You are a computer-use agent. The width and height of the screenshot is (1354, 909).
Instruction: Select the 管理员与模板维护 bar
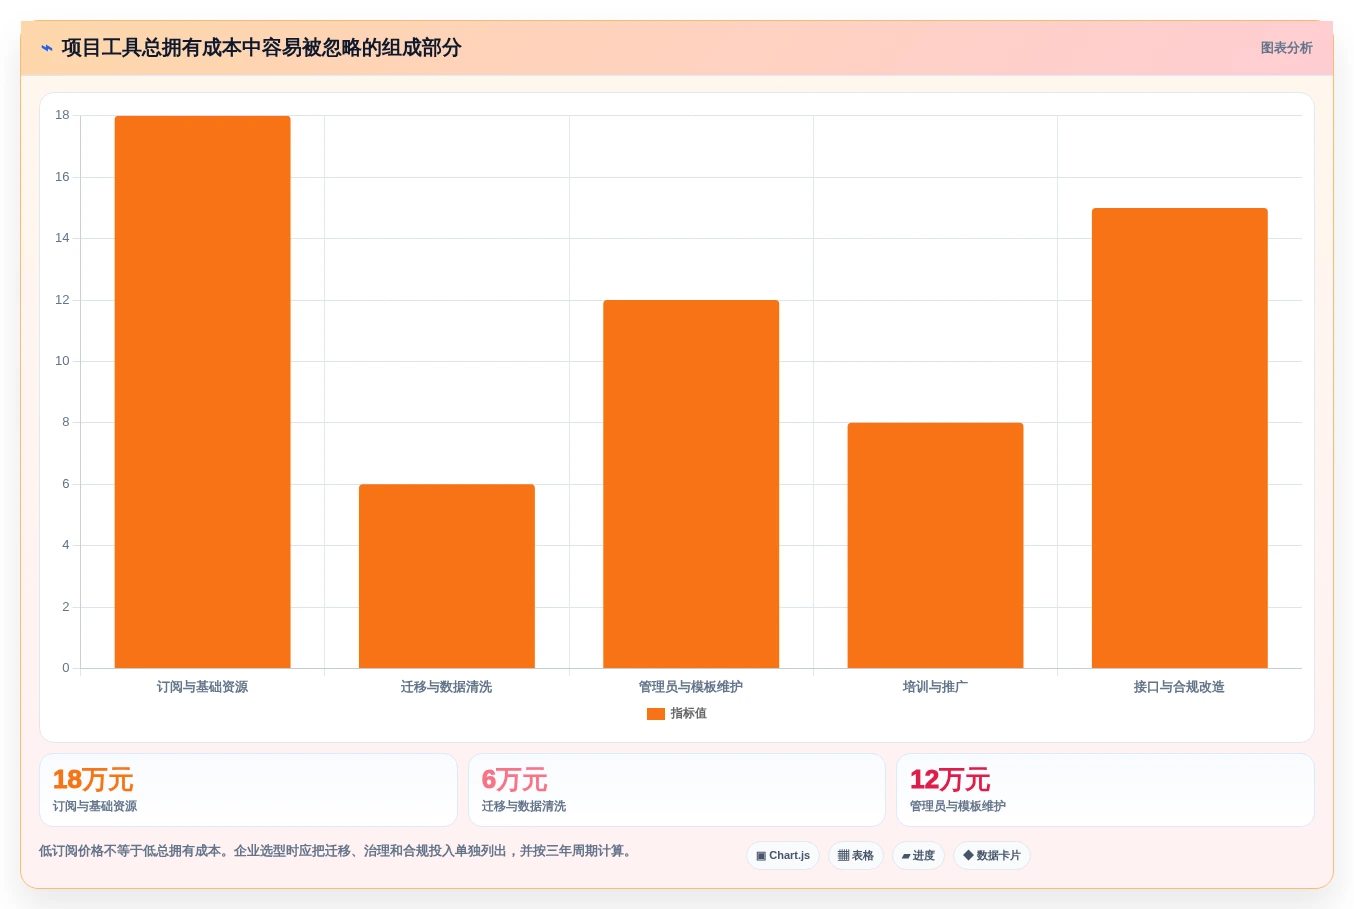(691, 484)
